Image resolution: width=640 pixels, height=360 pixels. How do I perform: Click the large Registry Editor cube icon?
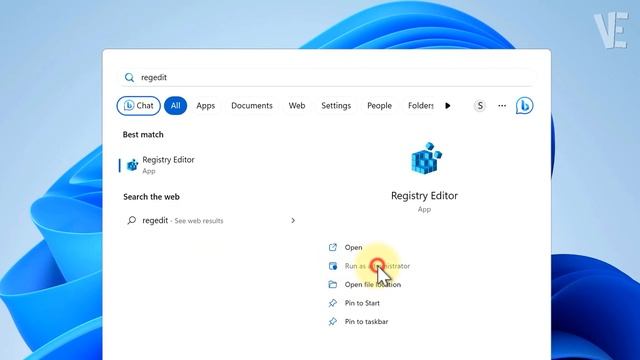pos(426,158)
